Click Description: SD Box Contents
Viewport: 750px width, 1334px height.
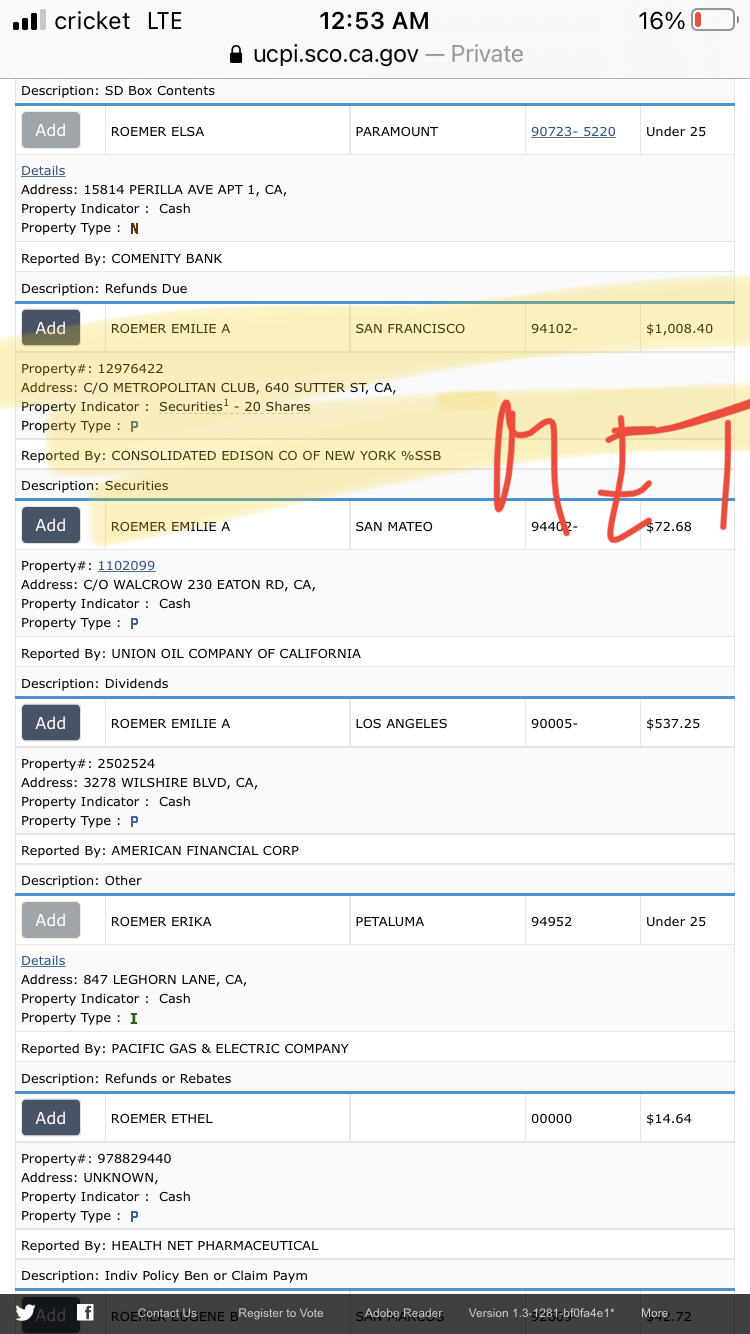pos(118,91)
